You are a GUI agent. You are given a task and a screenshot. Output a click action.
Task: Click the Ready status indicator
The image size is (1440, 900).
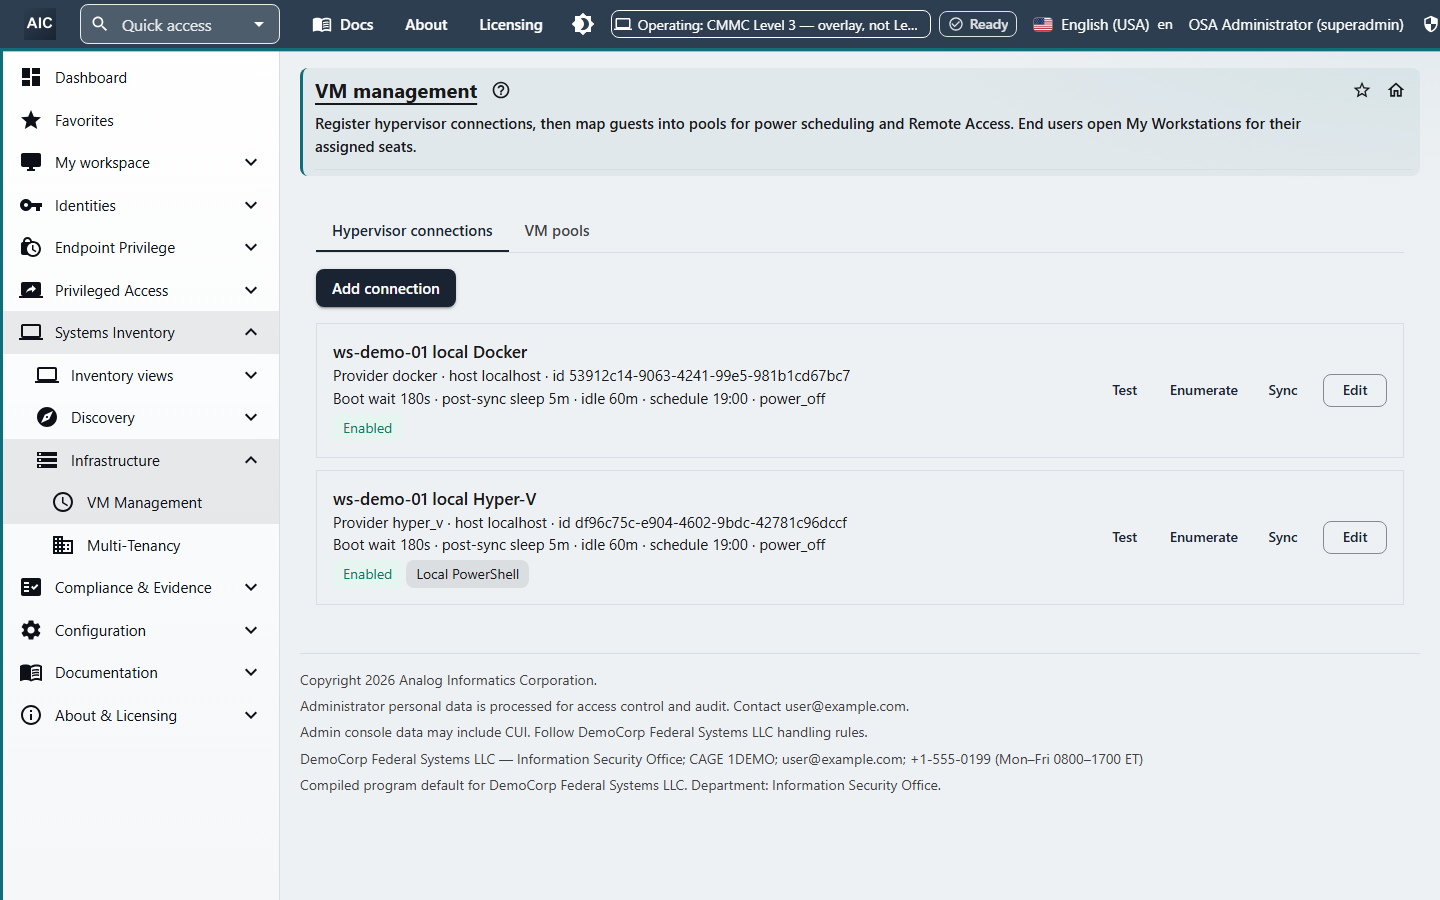pyautogui.click(x=978, y=24)
